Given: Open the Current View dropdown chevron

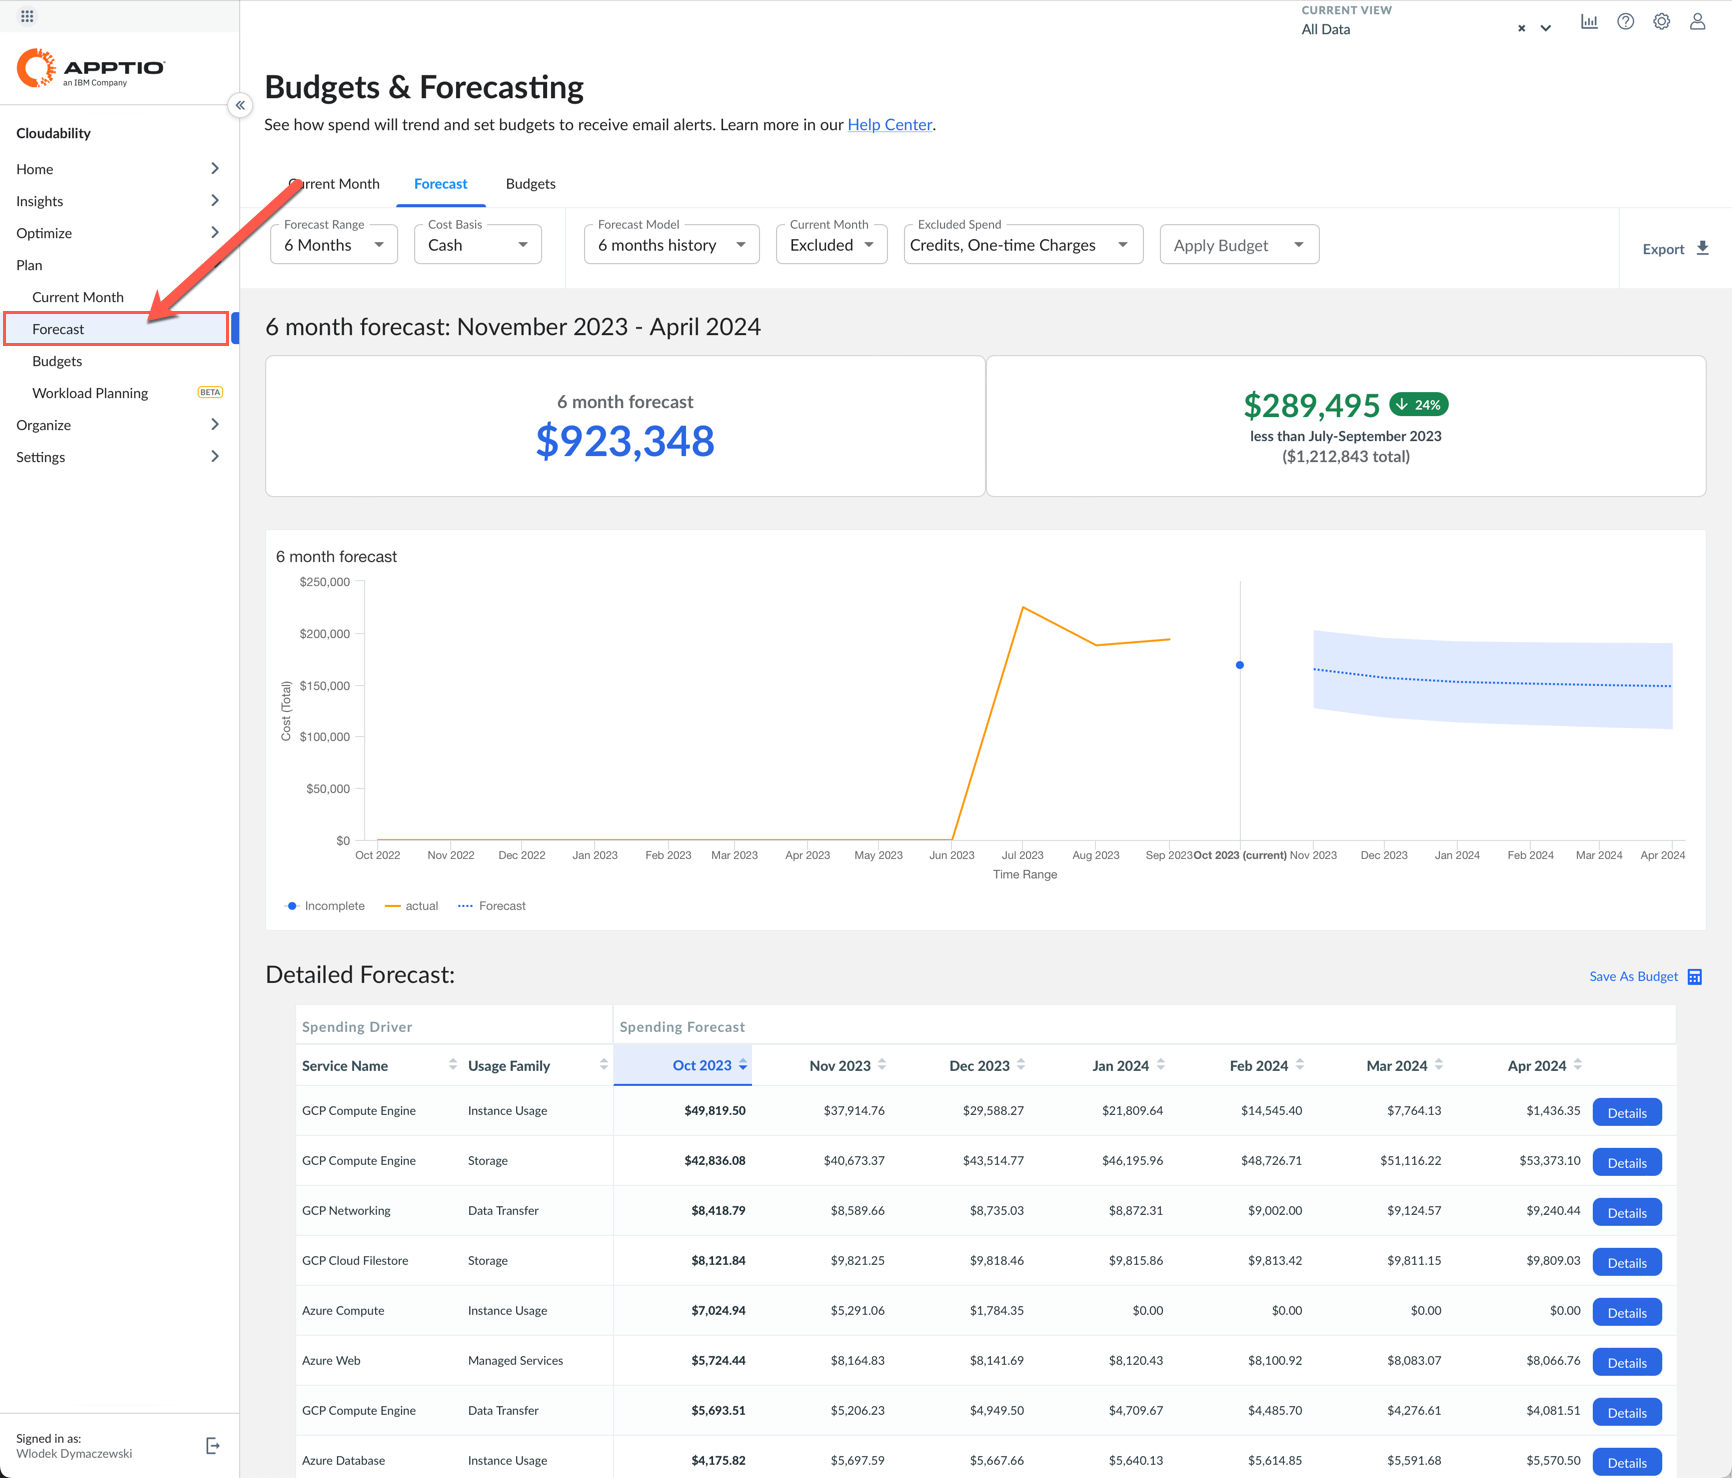Looking at the screenshot, I should (x=1546, y=29).
